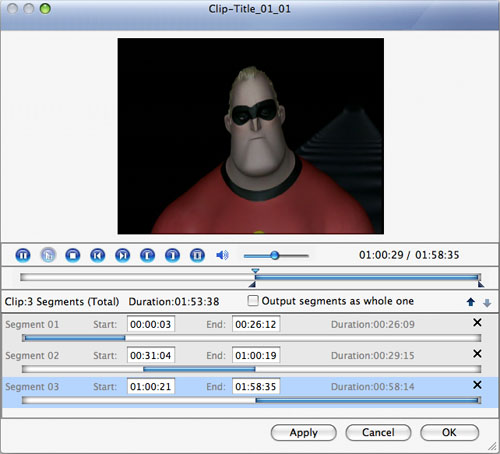The height and width of the screenshot is (454, 500).
Task: Set the clip end point bracket
Action: 173,255
